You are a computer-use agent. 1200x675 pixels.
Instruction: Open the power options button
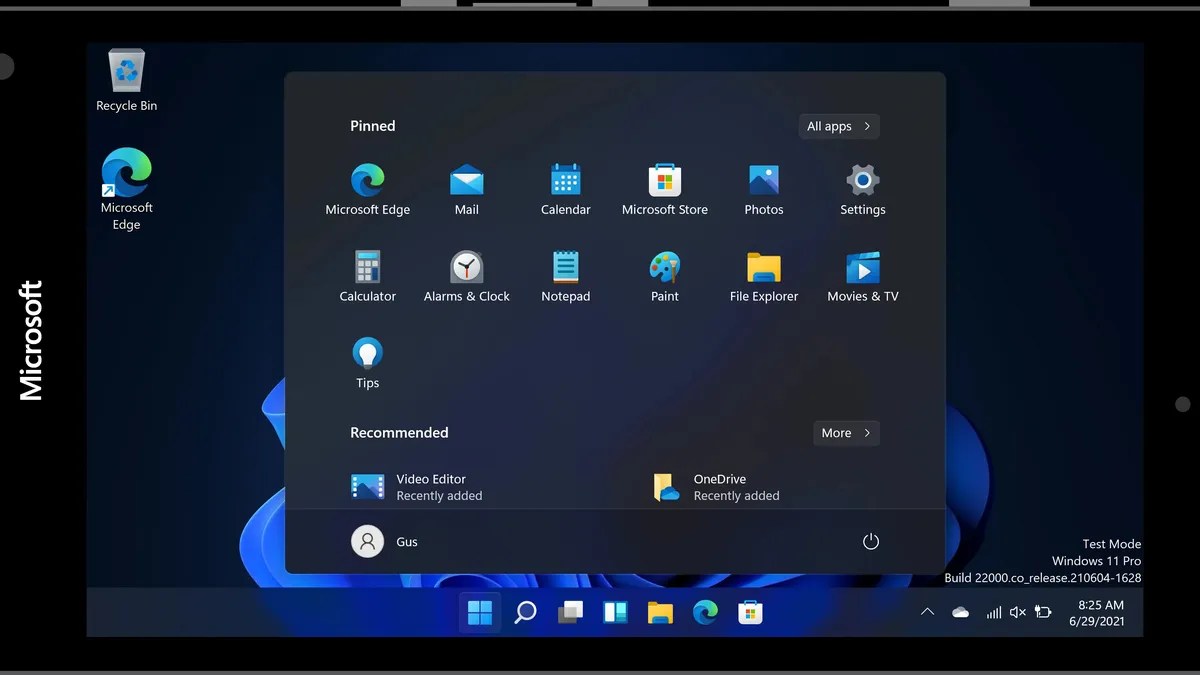pos(870,541)
